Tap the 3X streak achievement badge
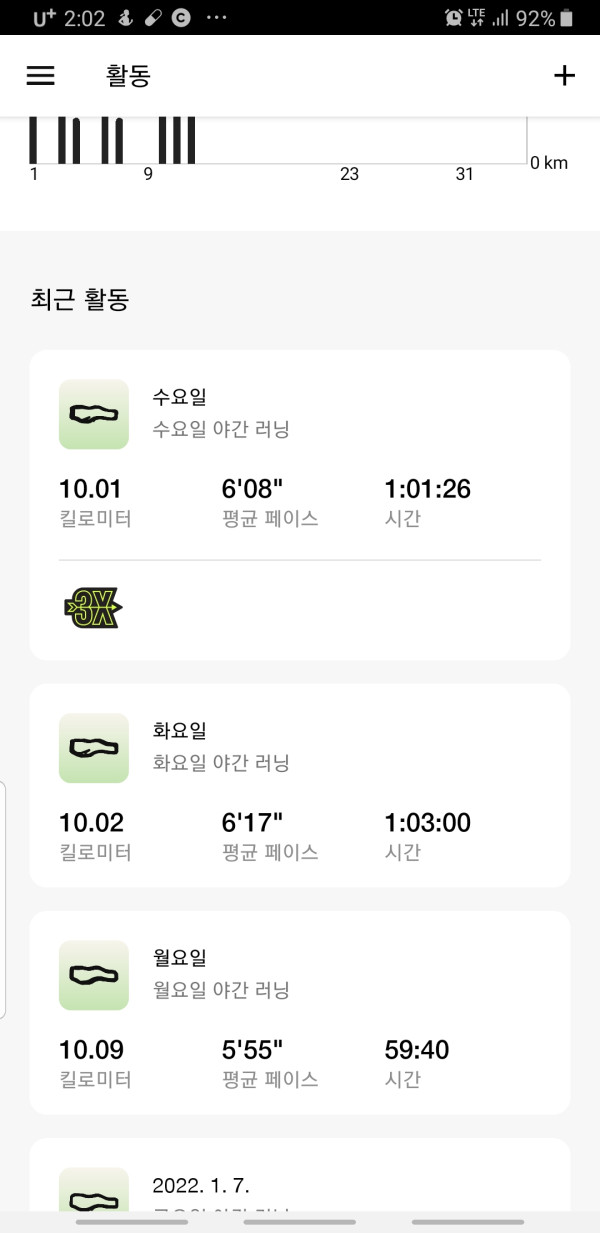600x1233 pixels. 92,607
